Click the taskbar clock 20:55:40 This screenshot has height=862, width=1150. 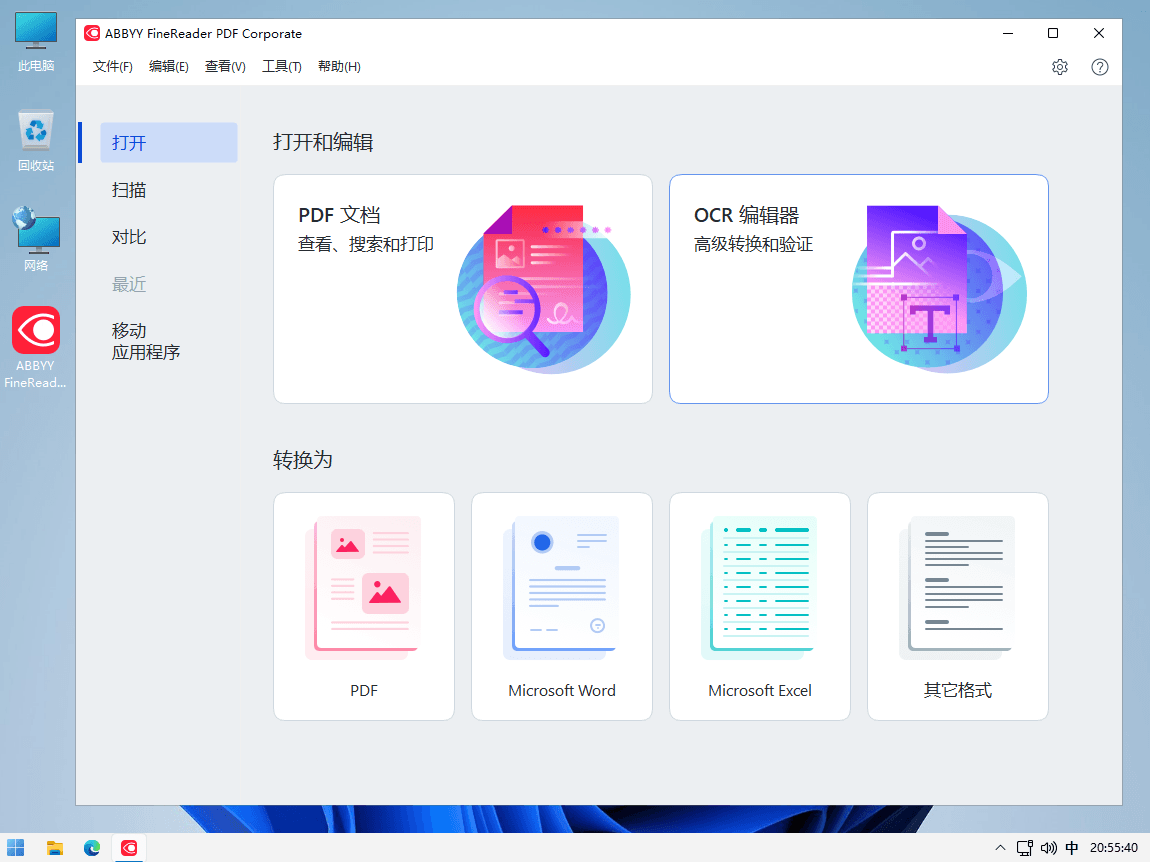1113,848
